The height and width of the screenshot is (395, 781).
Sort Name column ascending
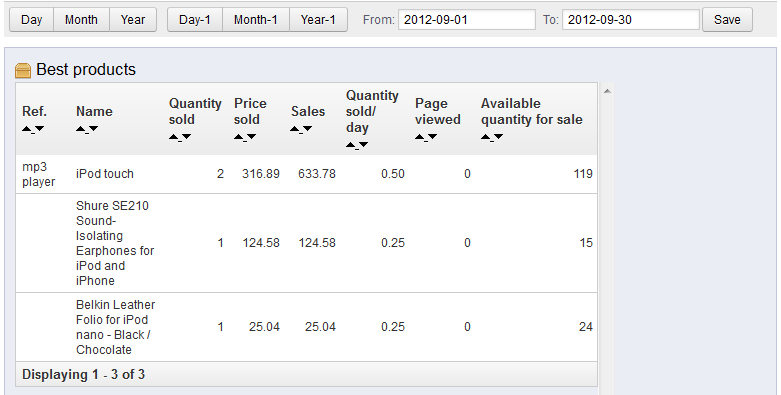pyautogui.click(x=80, y=129)
